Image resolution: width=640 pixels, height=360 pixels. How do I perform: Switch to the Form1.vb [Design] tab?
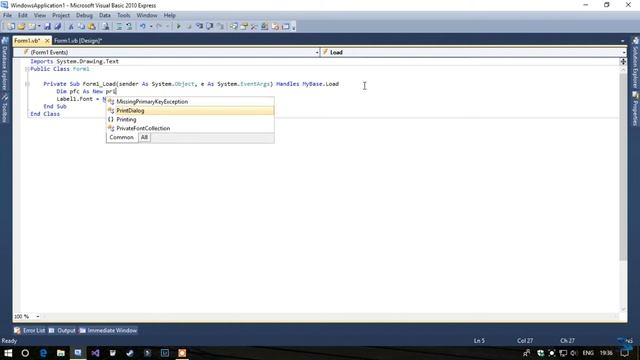pos(78,41)
